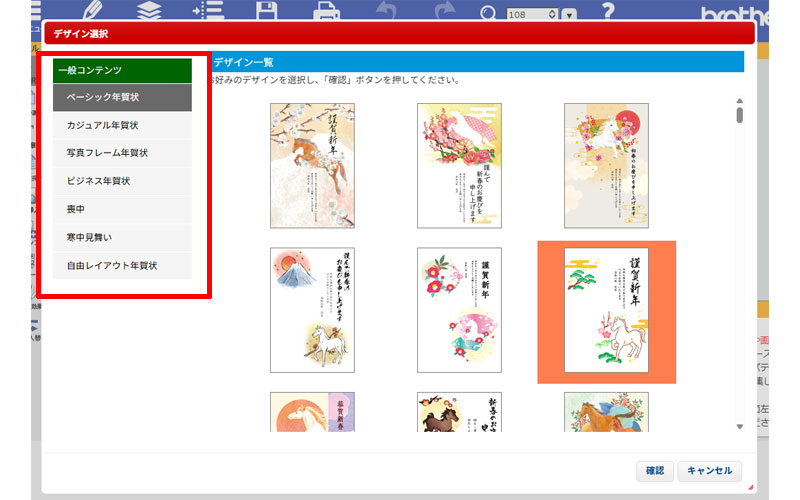Click the undo arrow icon
Viewport: 800px width, 500px height.
pos(387,12)
